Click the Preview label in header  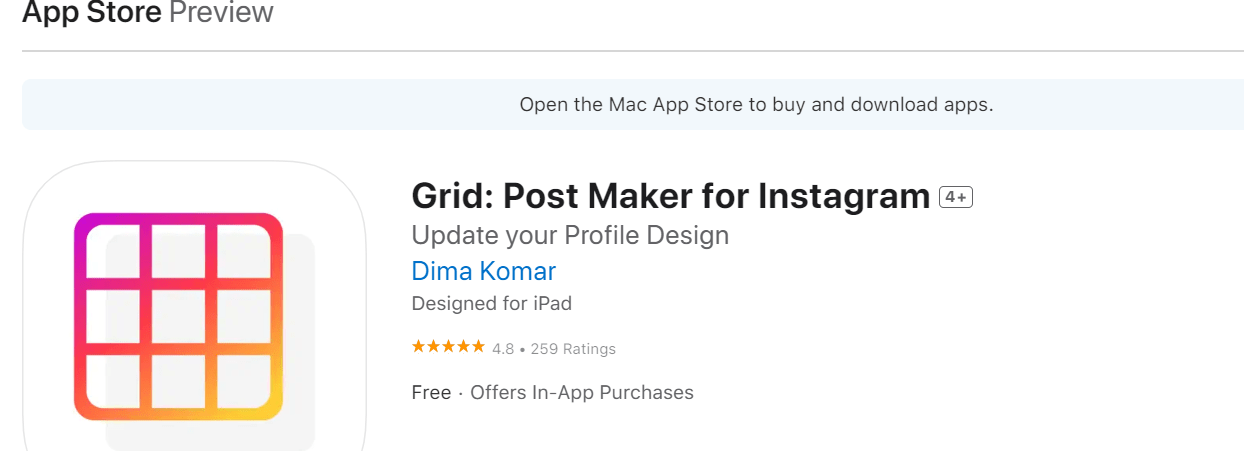coord(221,13)
